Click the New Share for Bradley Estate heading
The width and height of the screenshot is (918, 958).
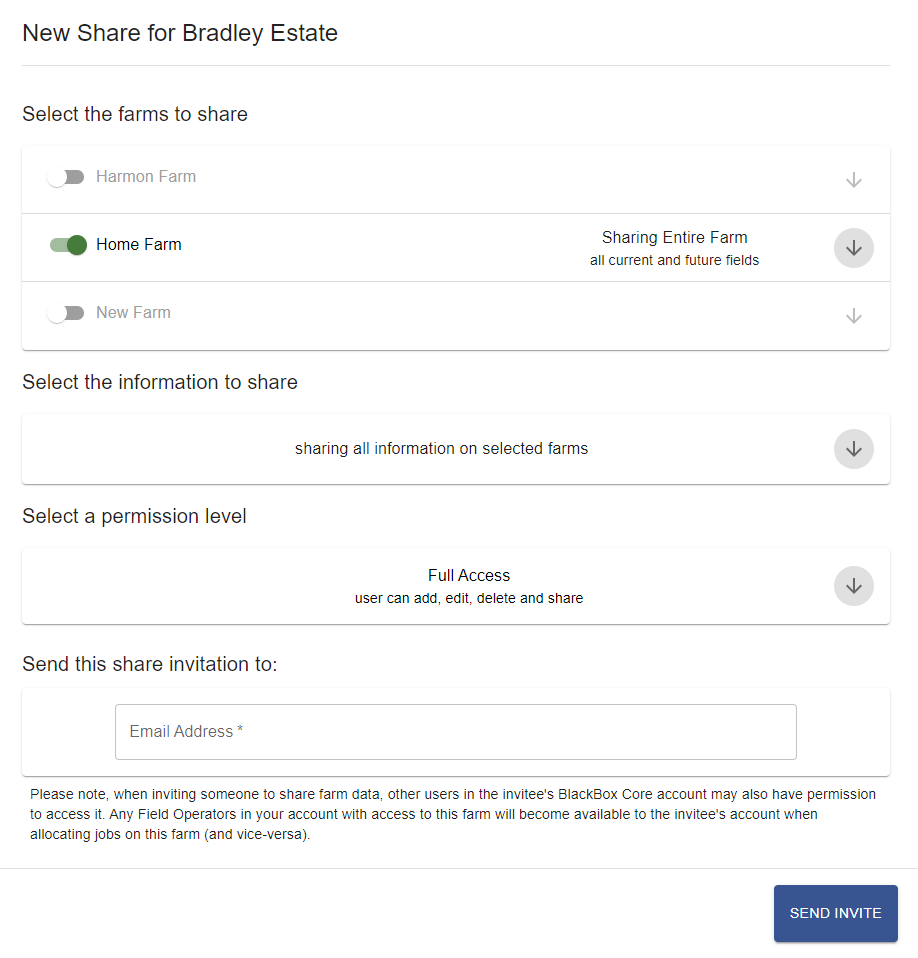click(x=180, y=33)
